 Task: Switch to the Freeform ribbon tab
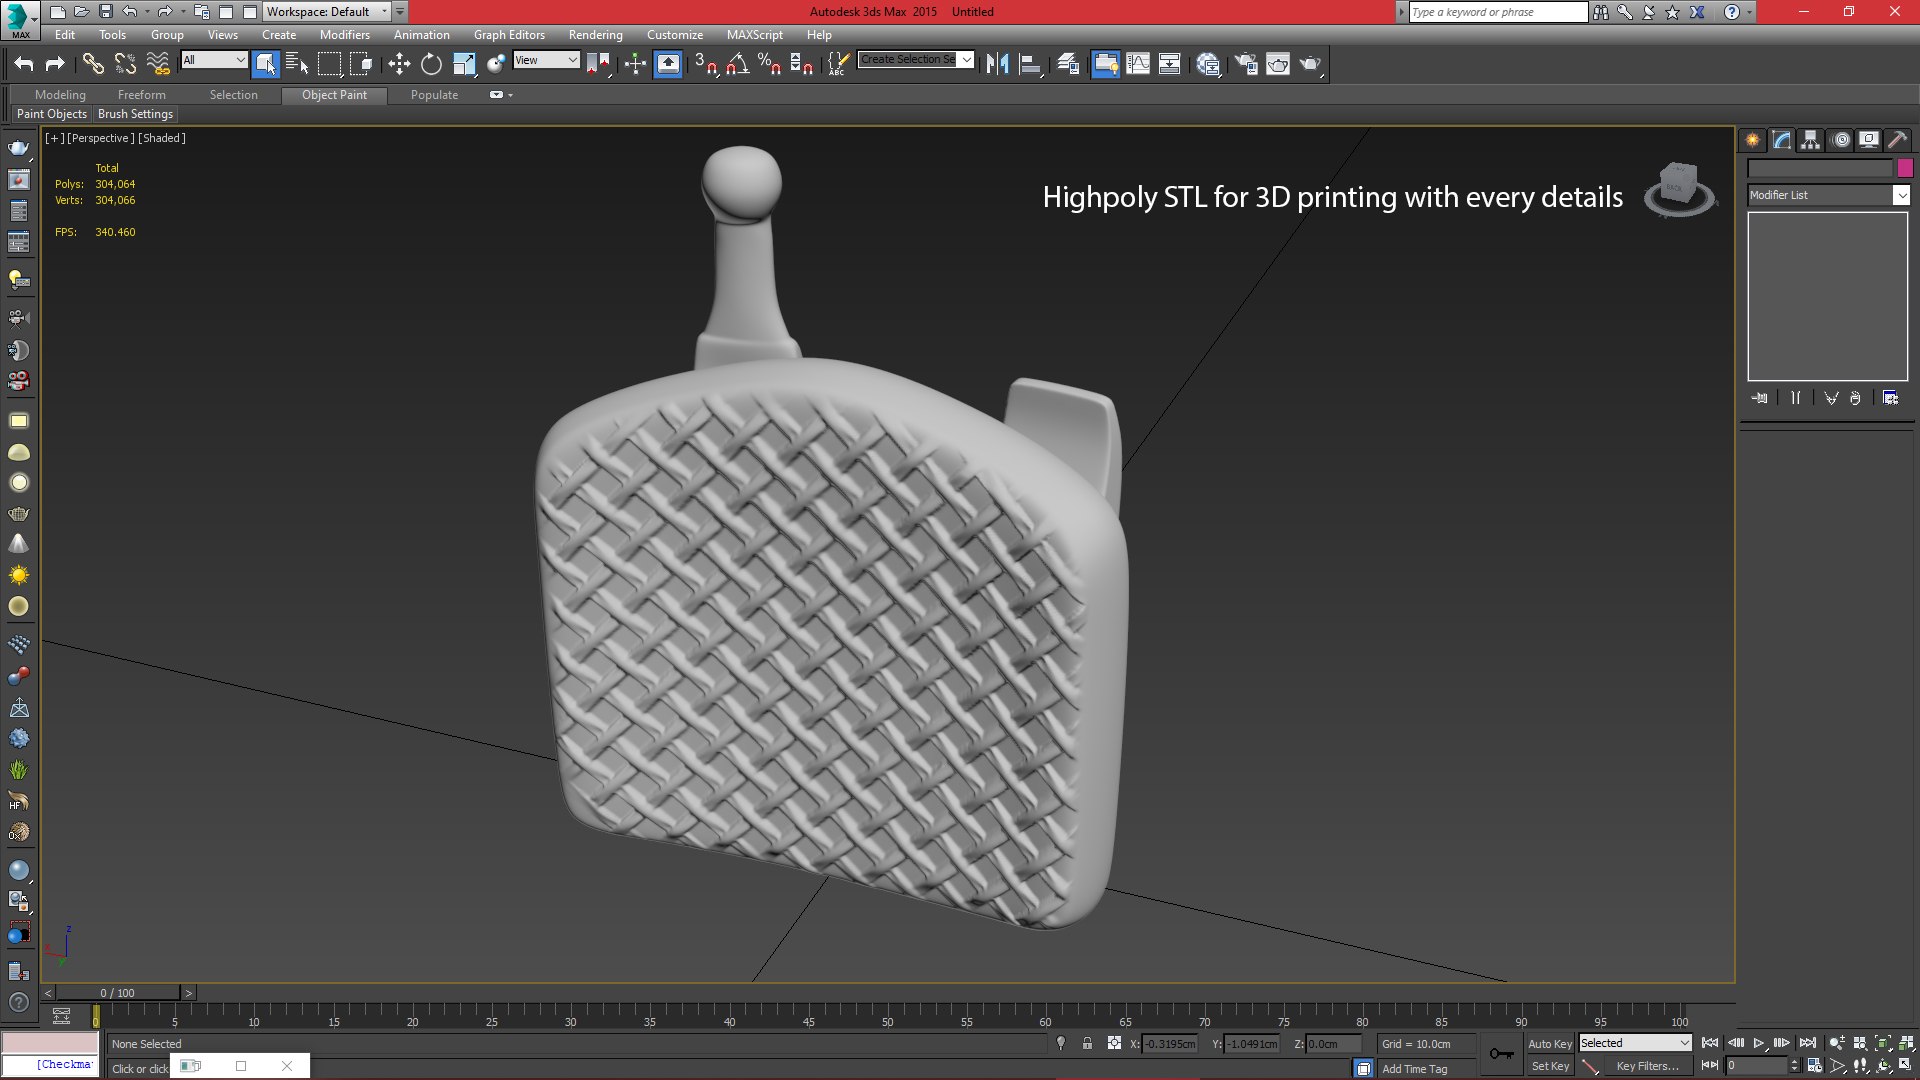[141, 95]
